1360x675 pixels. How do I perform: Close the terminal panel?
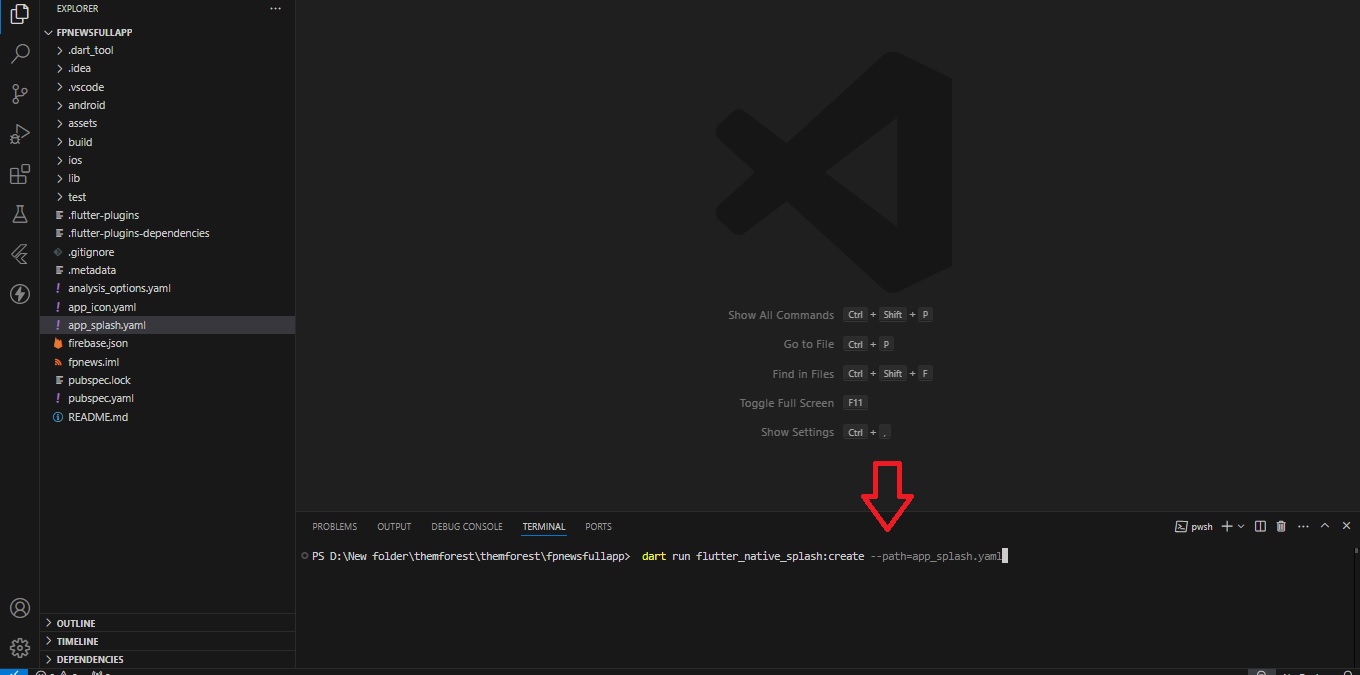tap(1346, 526)
